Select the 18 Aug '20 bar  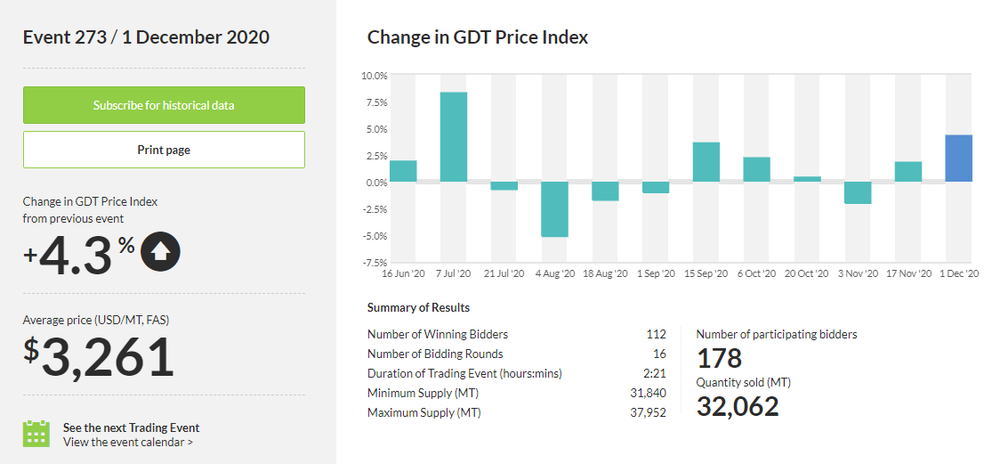click(x=605, y=191)
